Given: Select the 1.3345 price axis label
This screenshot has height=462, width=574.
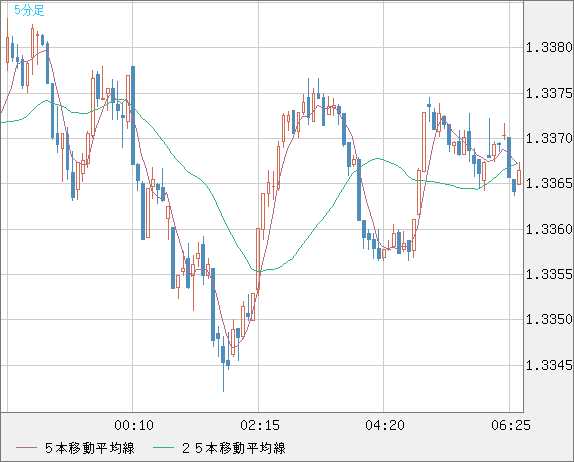Looking at the screenshot, I should pyautogui.click(x=549, y=365).
